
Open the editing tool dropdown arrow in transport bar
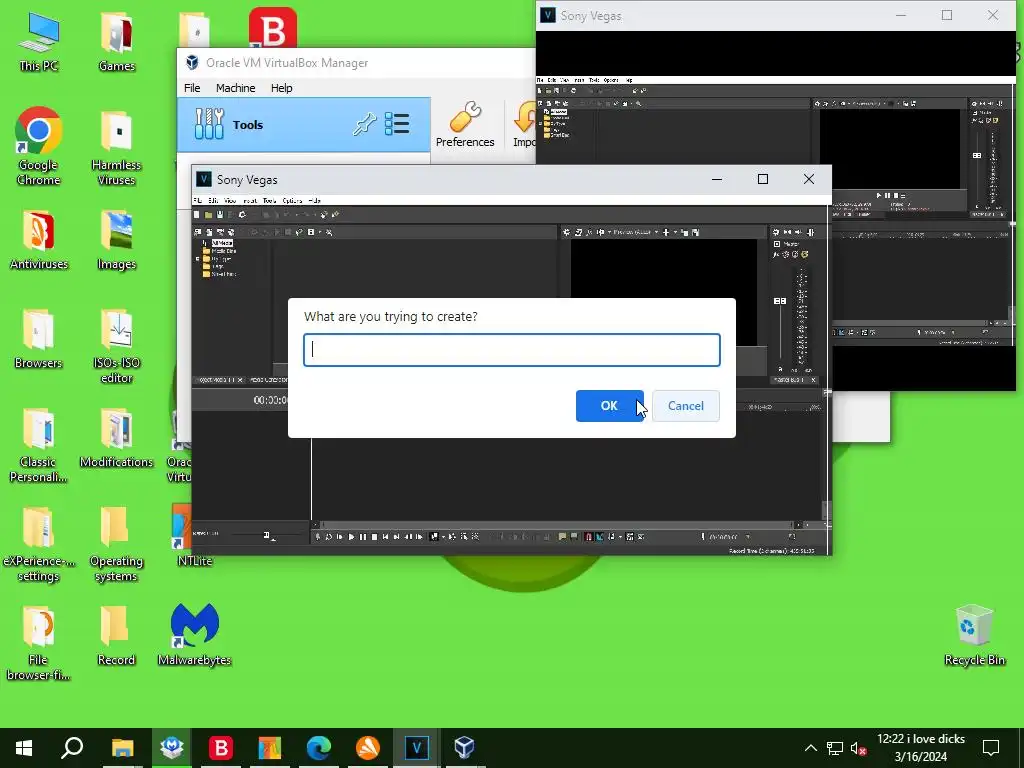(443, 537)
